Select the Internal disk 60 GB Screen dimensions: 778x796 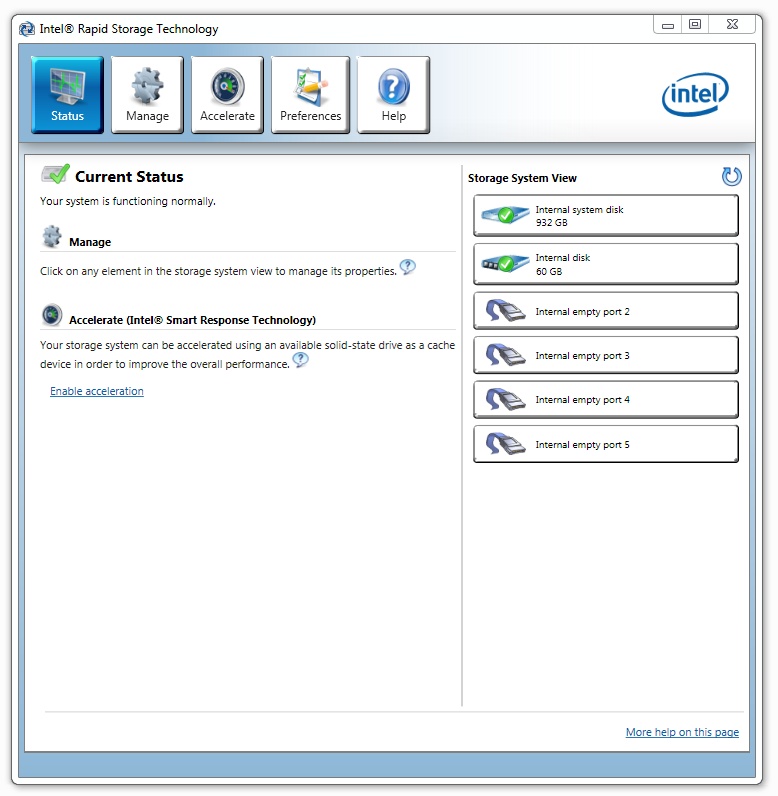pos(606,264)
